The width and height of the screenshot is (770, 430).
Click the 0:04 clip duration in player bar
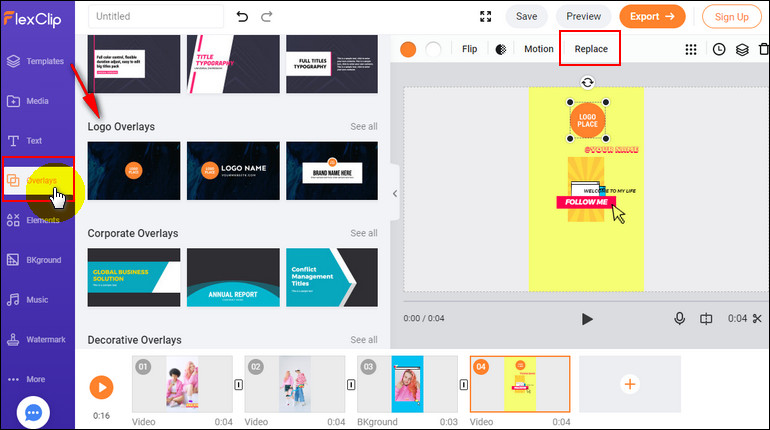point(737,319)
